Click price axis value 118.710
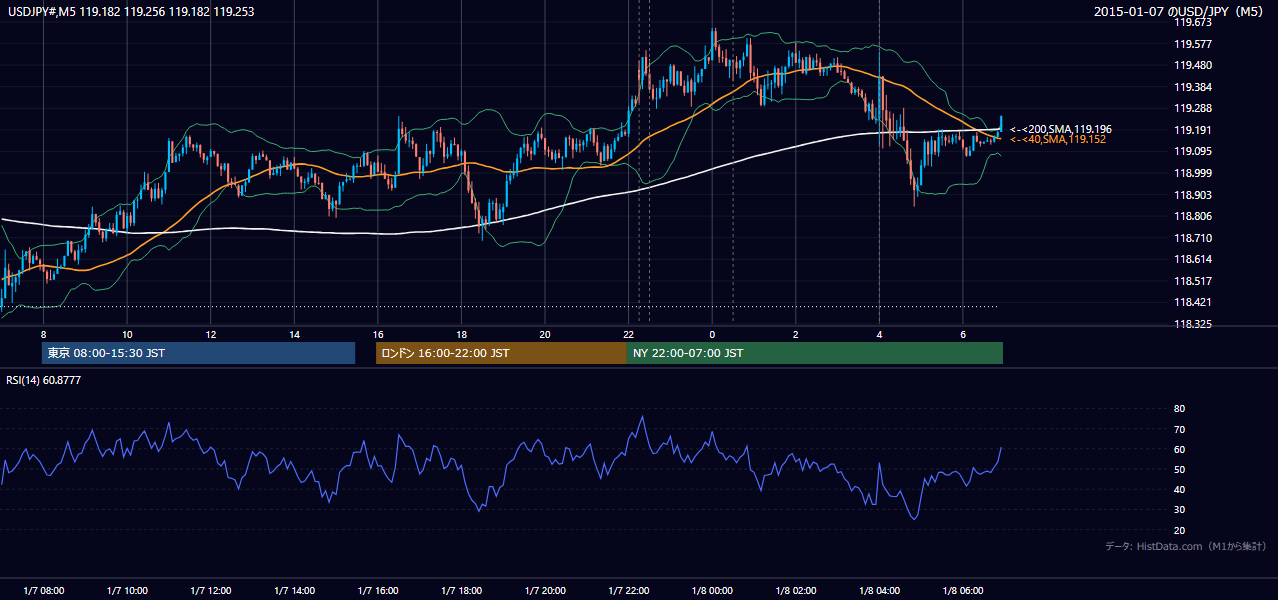 pyautogui.click(x=1192, y=238)
